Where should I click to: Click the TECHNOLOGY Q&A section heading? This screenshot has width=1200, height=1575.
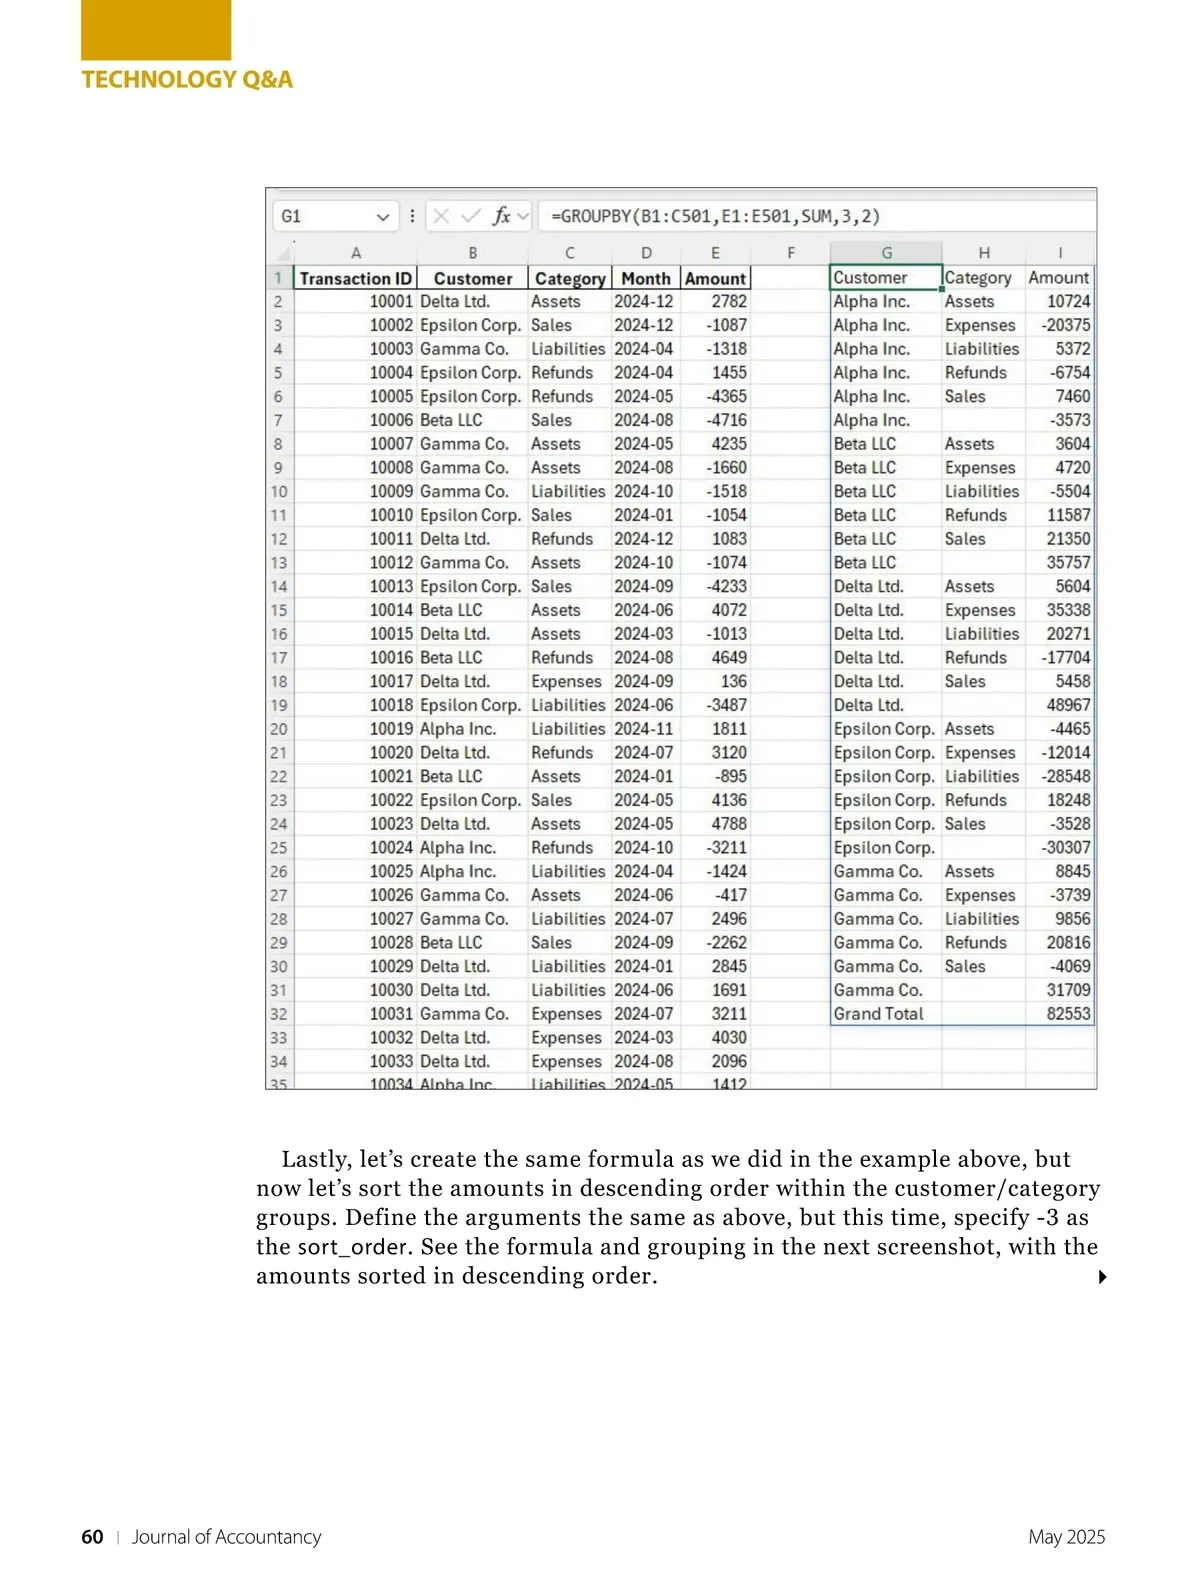[187, 80]
